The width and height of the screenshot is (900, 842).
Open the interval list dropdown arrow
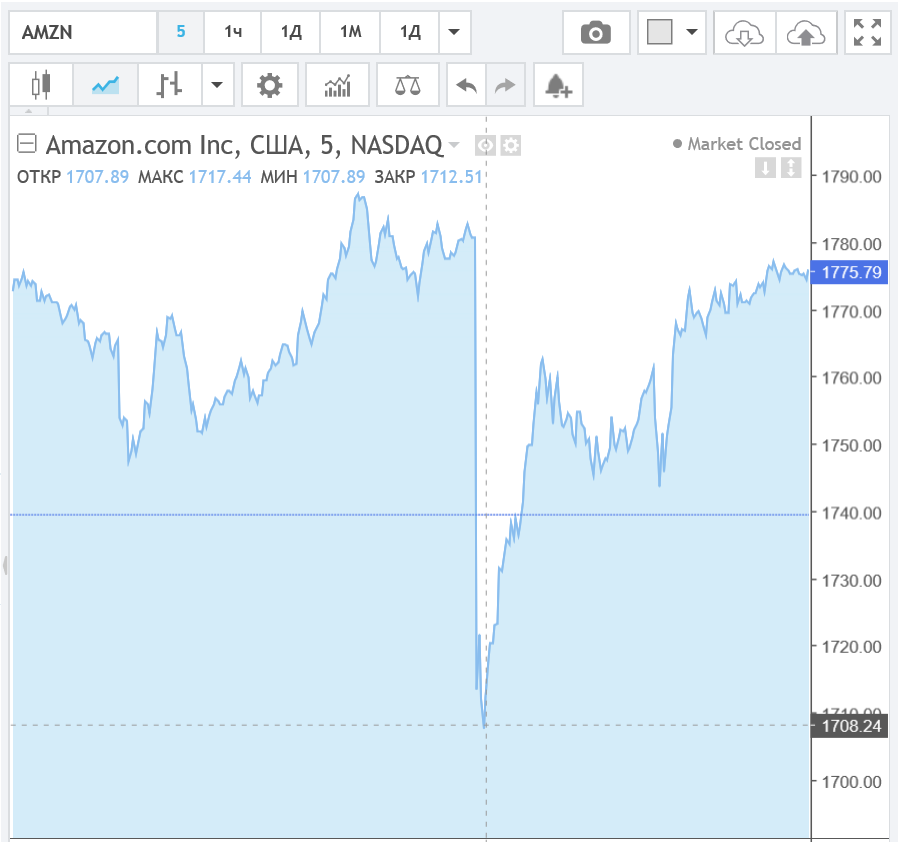454,32
